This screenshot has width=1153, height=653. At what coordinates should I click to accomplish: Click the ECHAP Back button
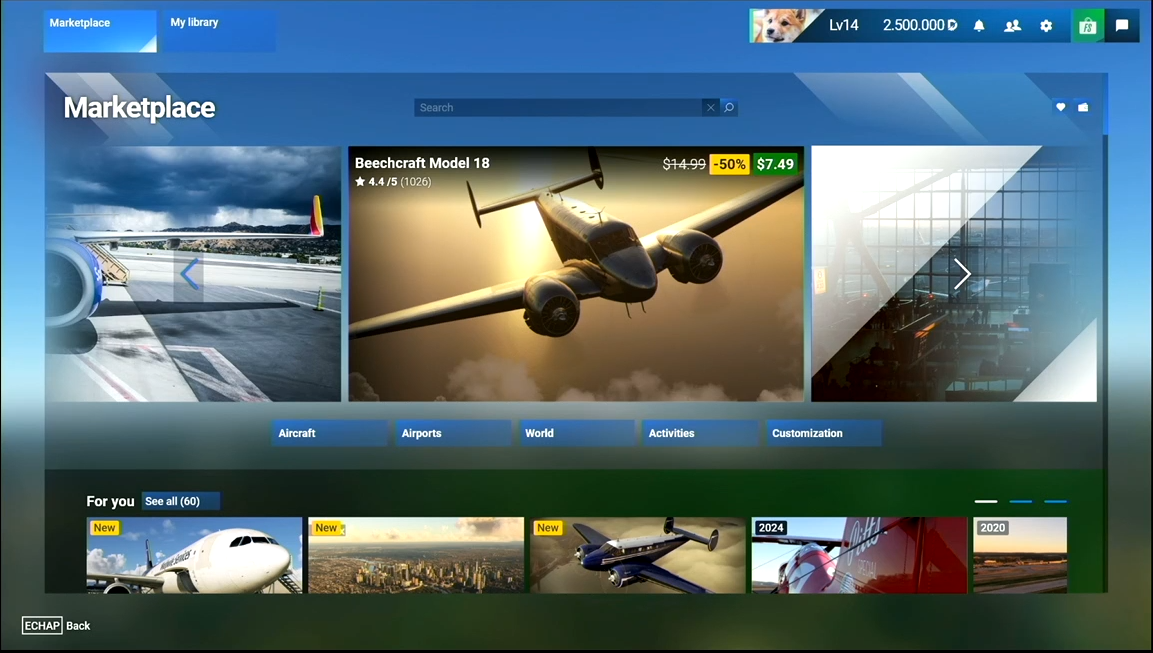(x=56, y=626)
